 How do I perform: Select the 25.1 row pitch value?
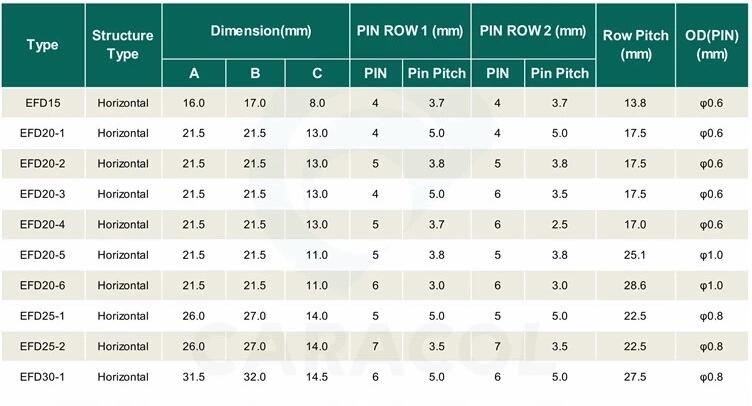636,255
